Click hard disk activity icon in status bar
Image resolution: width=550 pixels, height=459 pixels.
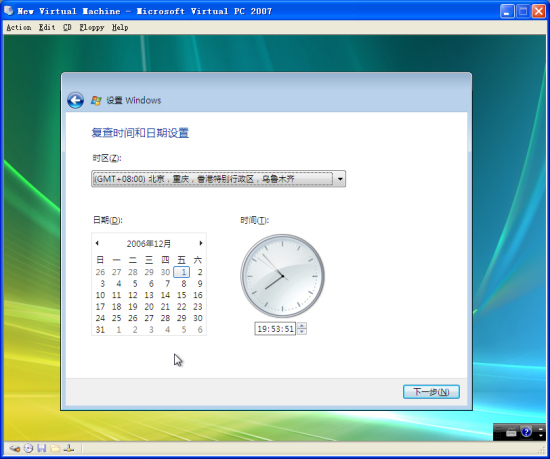[14, 448]
